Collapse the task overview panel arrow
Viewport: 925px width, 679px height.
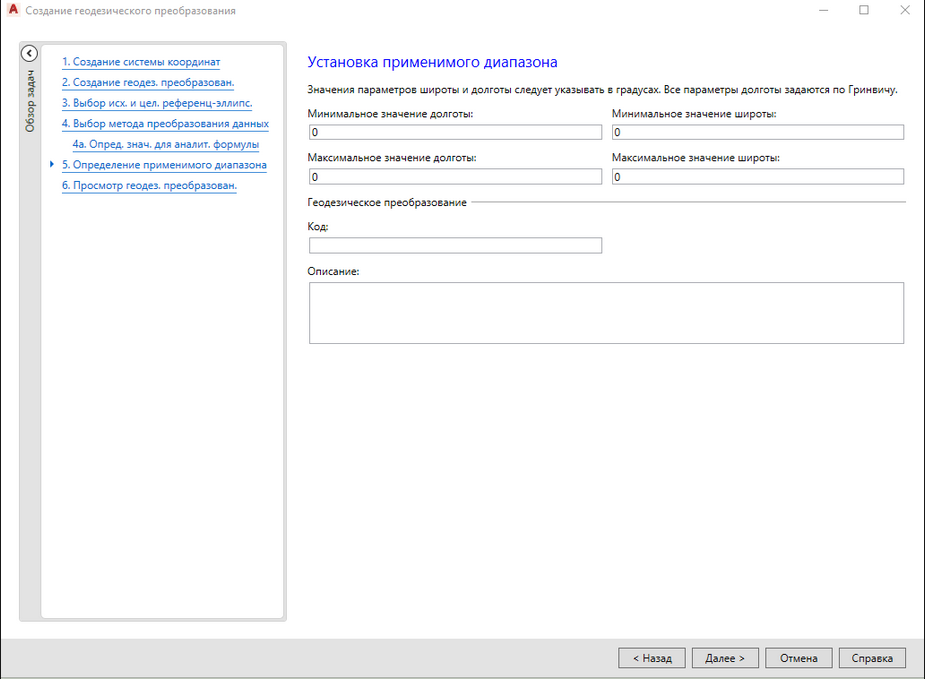point(29,54)
